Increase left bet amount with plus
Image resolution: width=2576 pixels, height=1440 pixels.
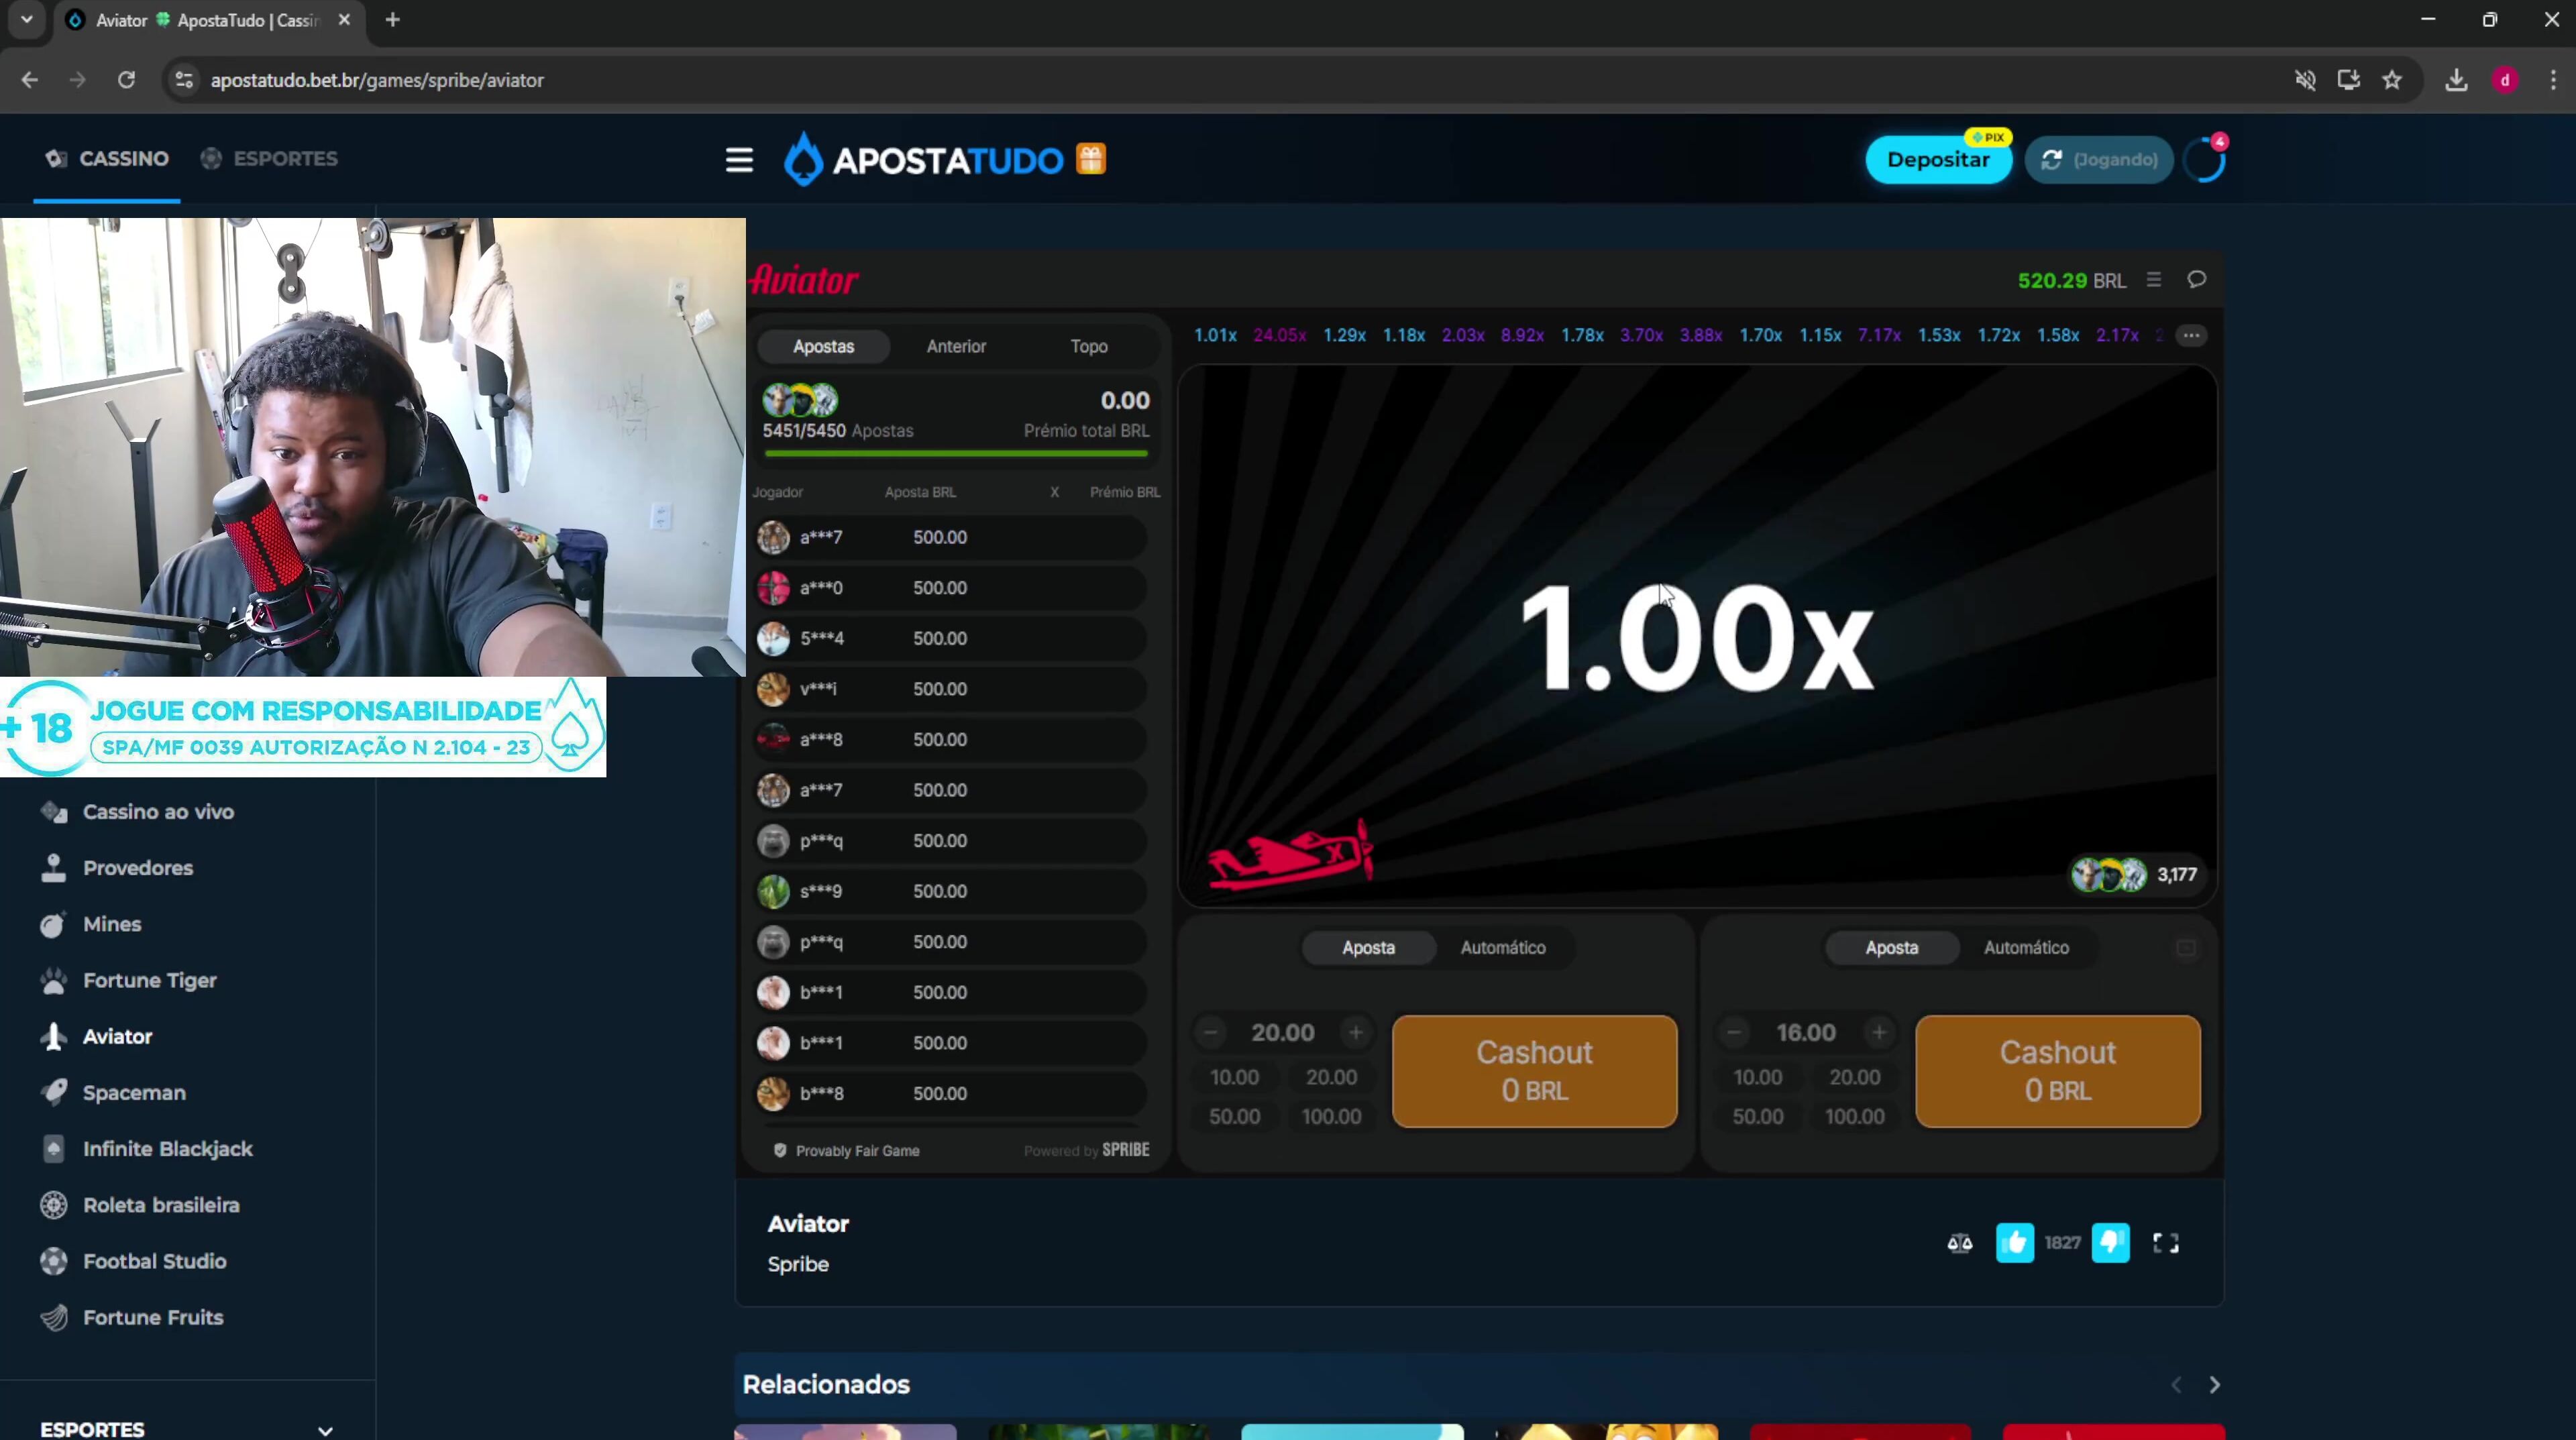[1355, 1032]
